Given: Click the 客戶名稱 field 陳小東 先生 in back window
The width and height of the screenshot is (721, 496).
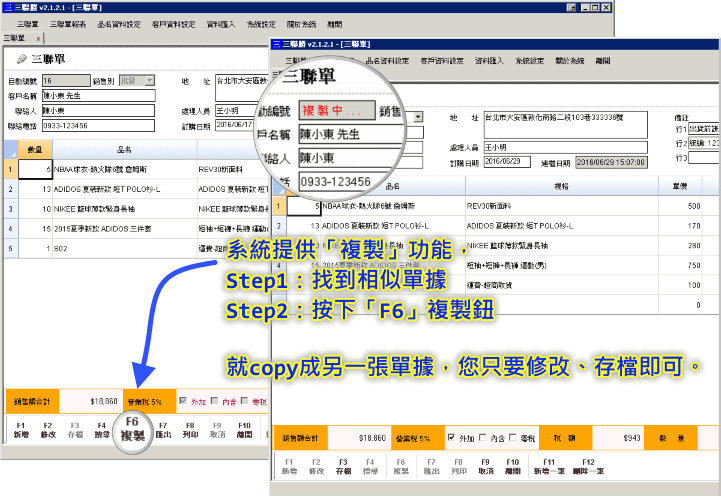Looking at the screenshot, I should point(99,96).
